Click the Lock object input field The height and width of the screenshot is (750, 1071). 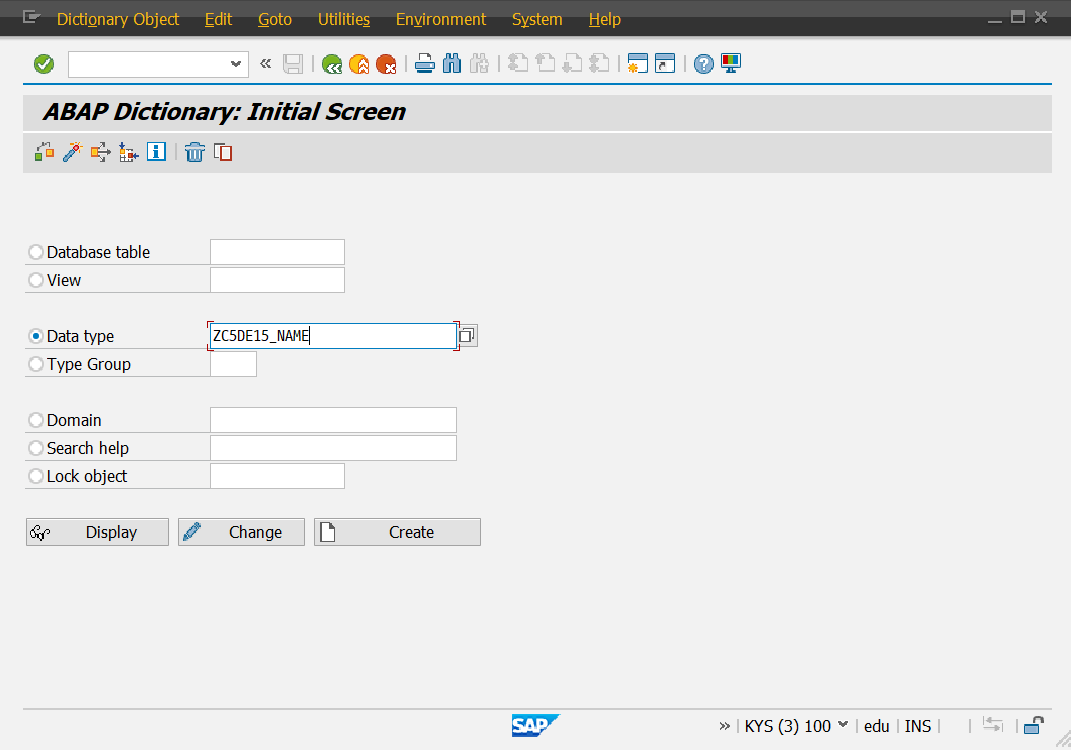click(x=277, y=476)
